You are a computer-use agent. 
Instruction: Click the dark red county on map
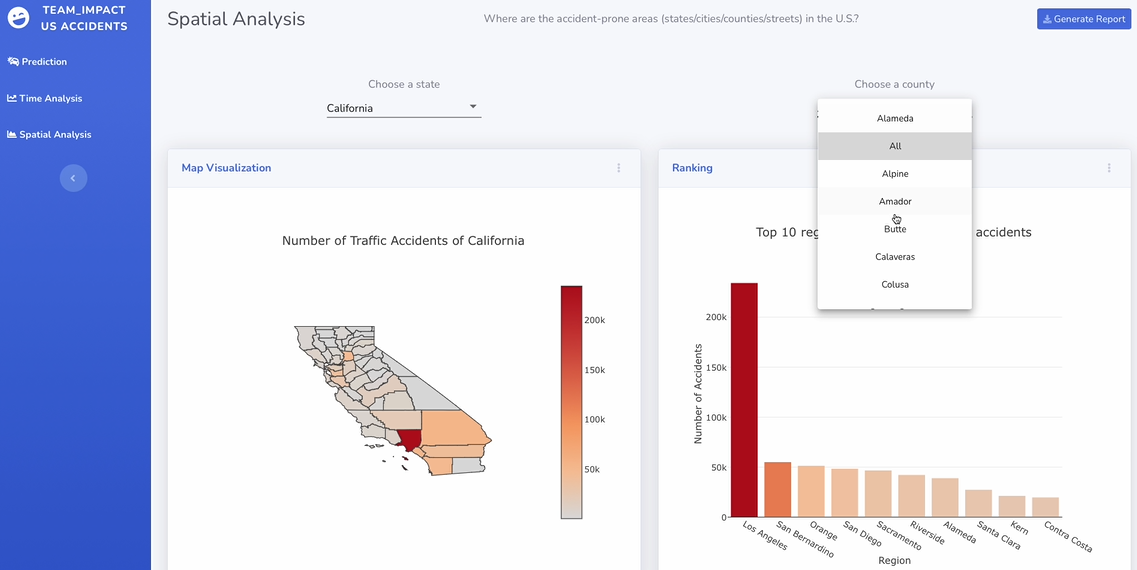pyautogui.click(x=409, y=438)
